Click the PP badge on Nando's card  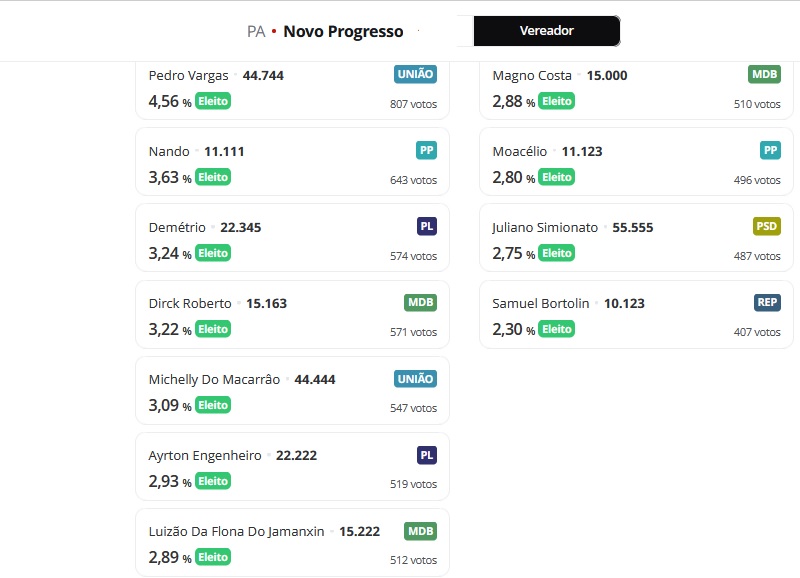click(427, 150)
